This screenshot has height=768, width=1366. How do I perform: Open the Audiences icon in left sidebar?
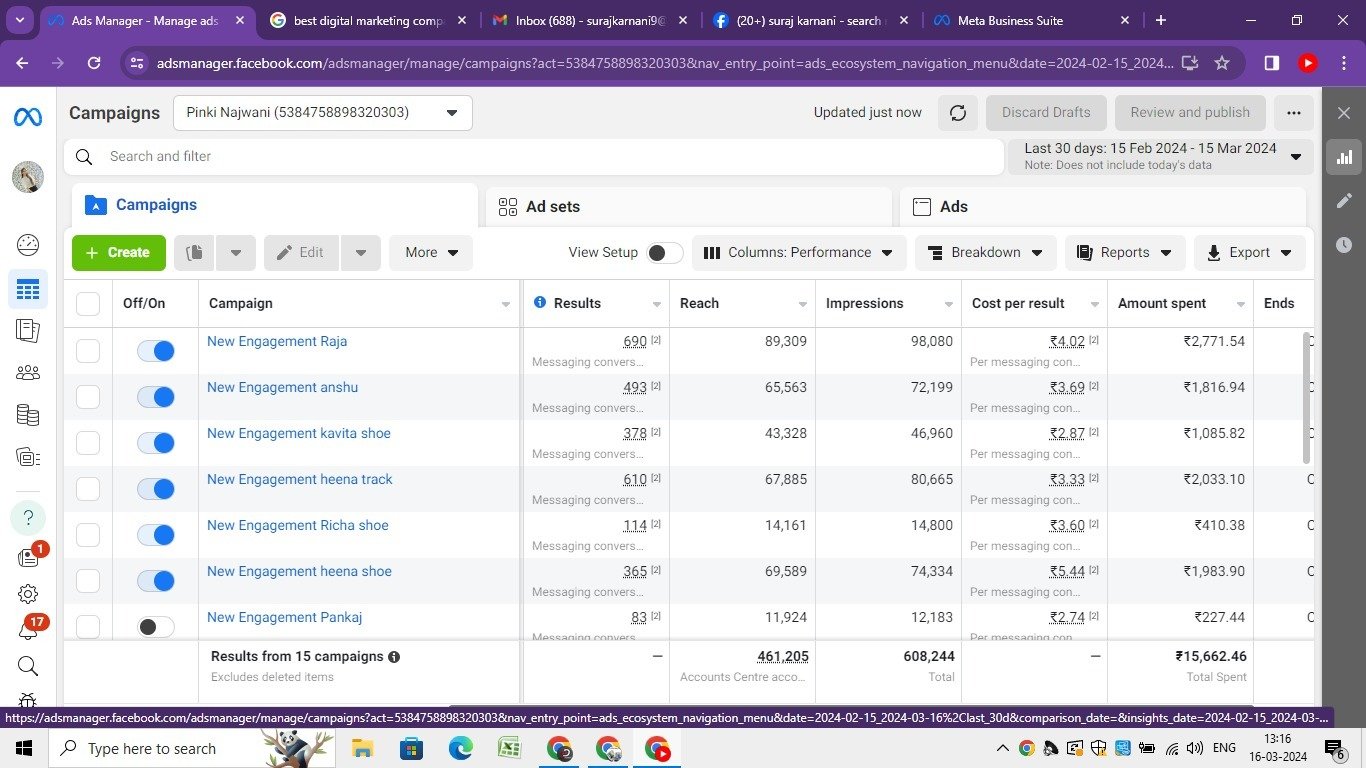tap(28, 372)
